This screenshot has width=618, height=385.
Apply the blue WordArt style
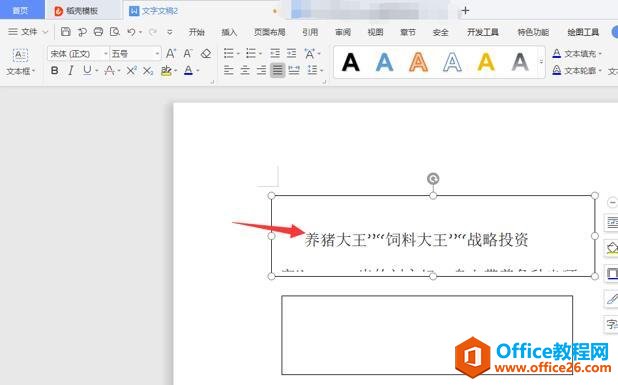pyautogui.click(x=384, y=62)
